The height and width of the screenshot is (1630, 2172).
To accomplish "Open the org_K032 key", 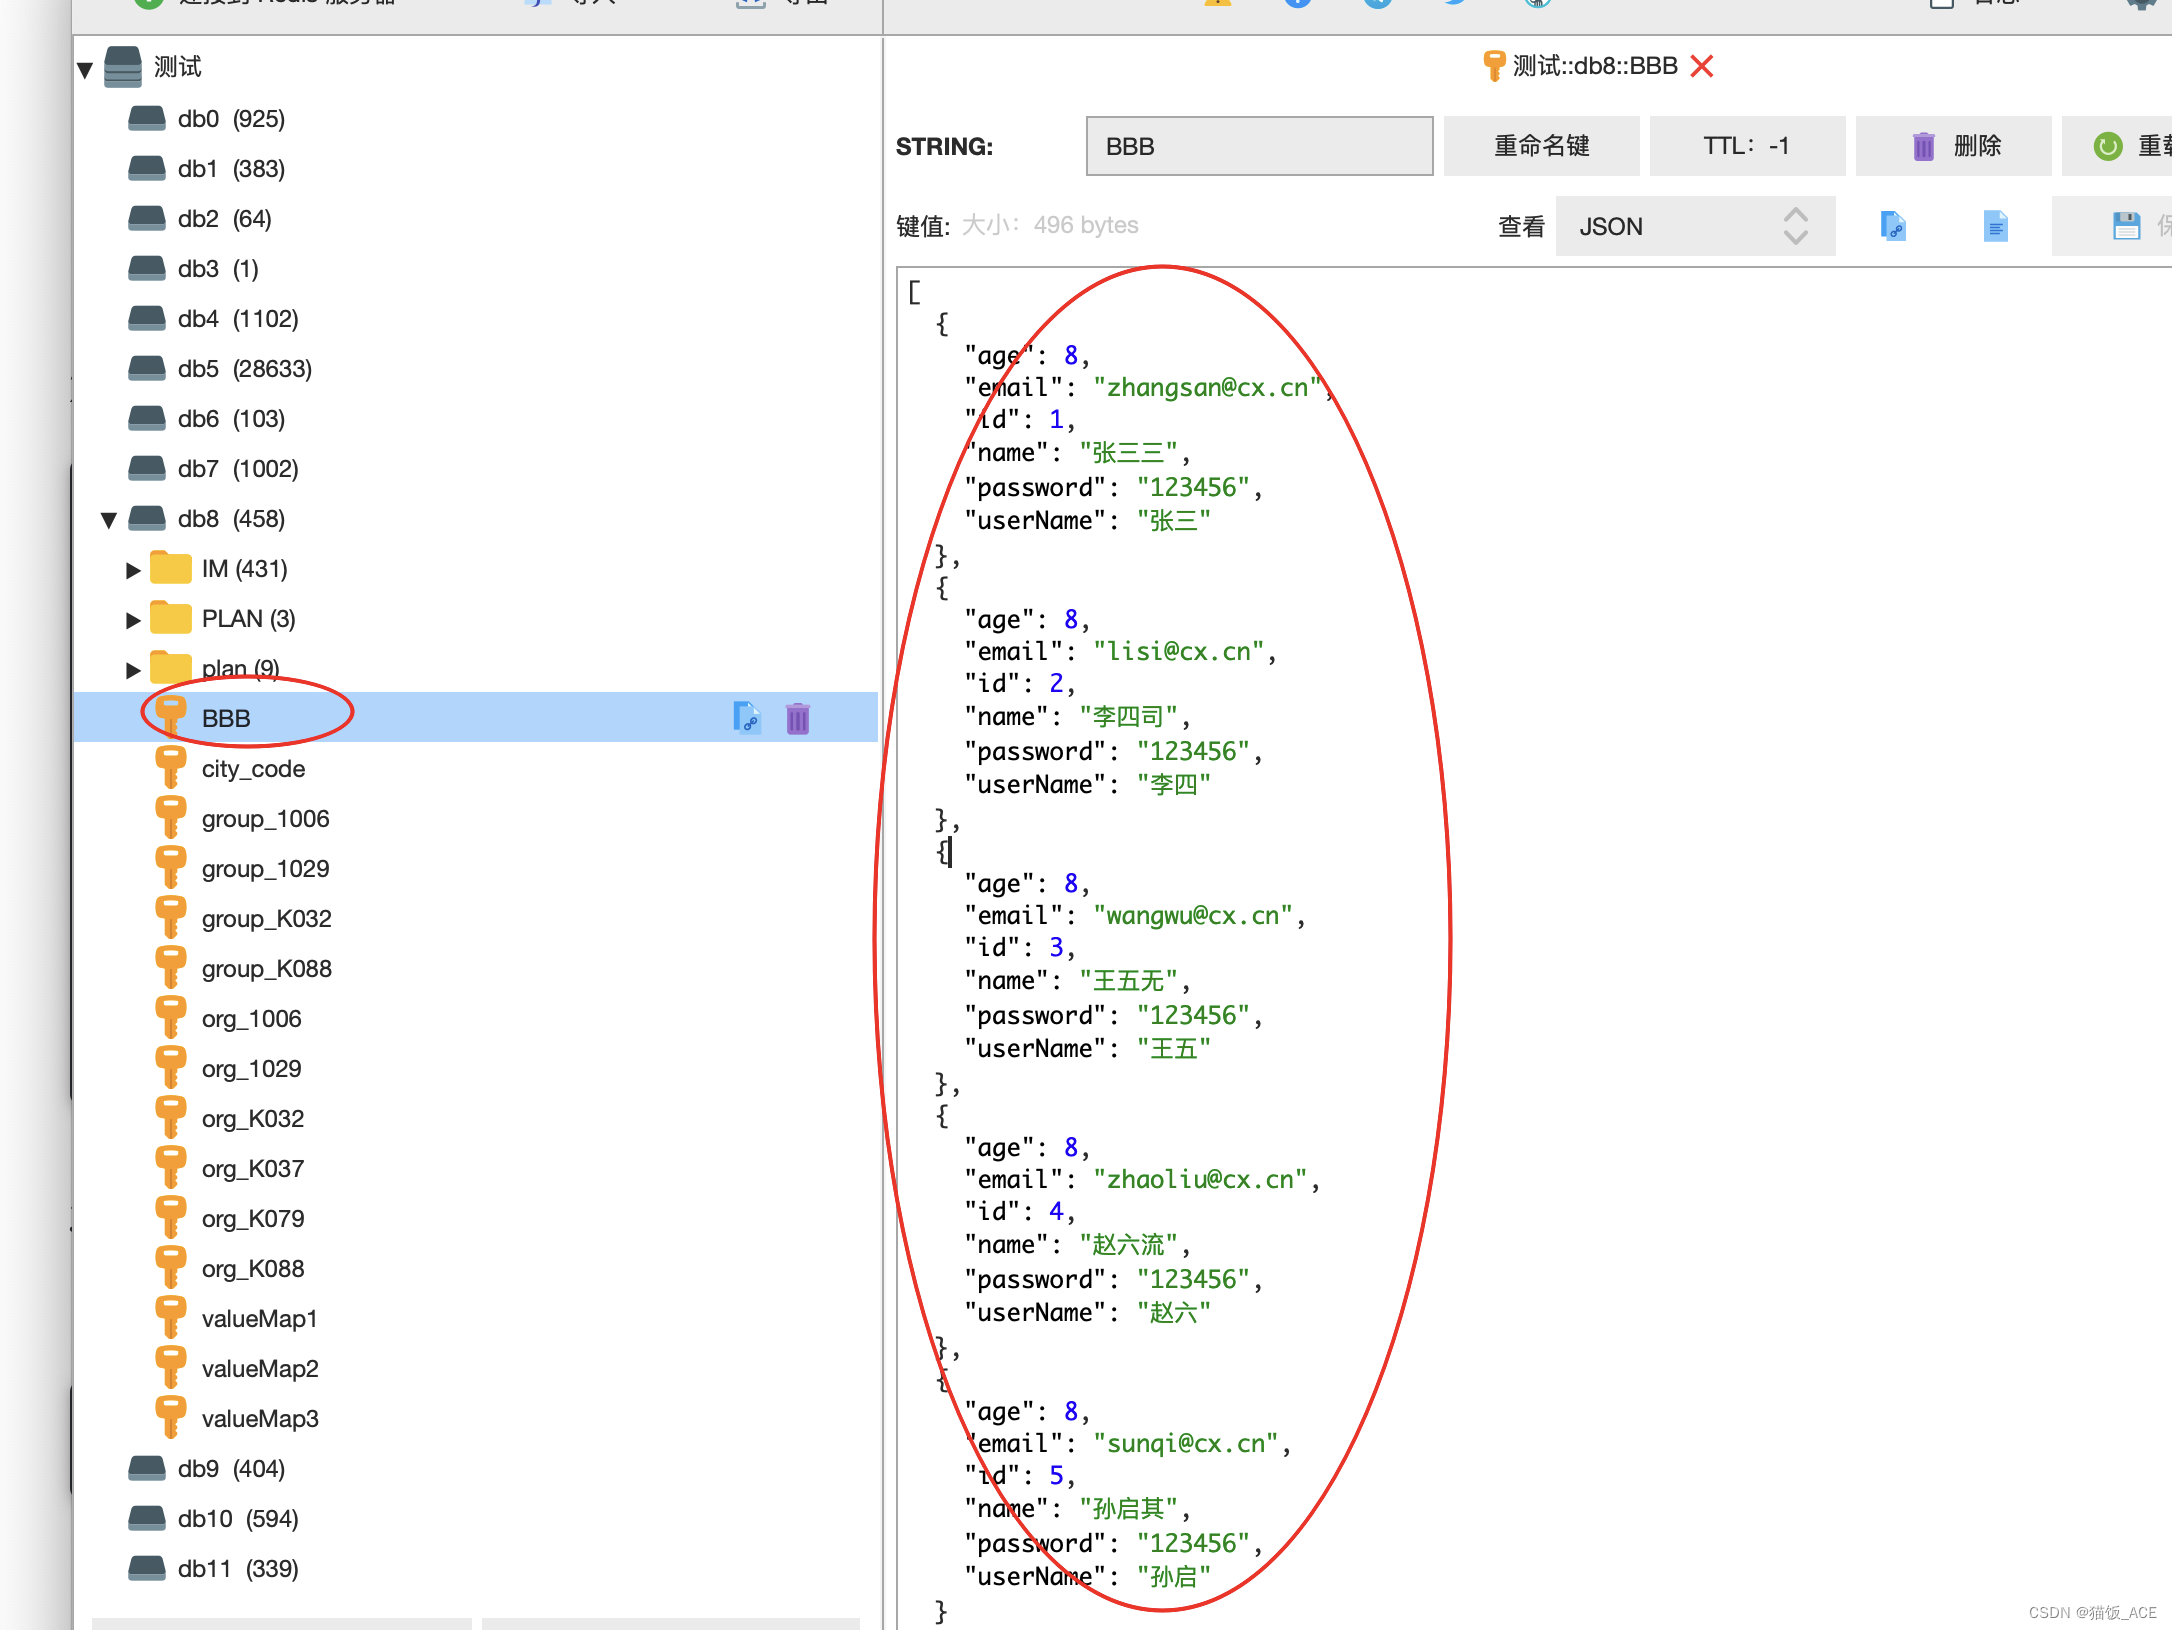I will (253, 1119).
